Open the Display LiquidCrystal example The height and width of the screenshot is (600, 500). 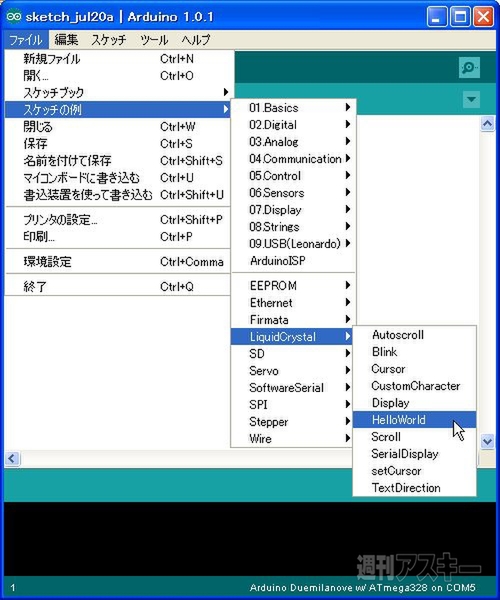tap(414, 403)
